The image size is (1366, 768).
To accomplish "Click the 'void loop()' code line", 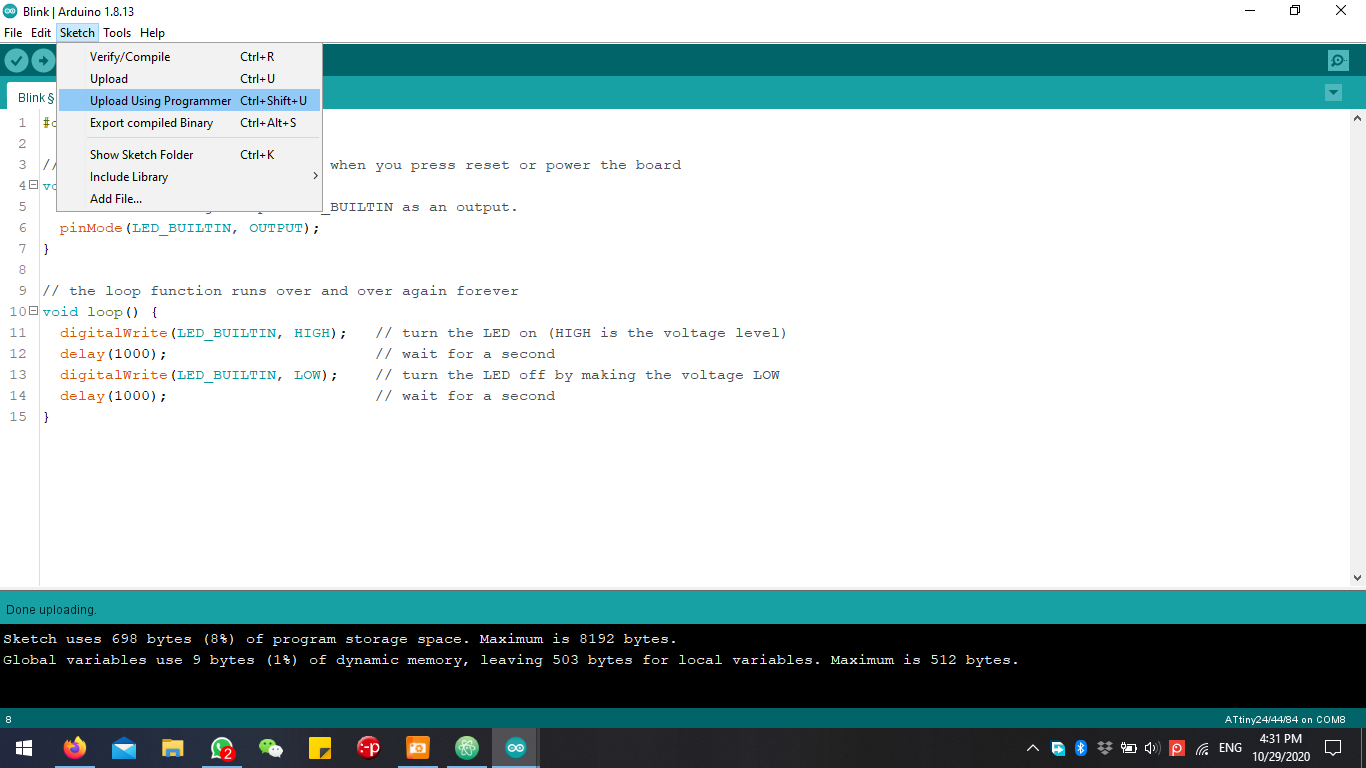I will (100, 312).
